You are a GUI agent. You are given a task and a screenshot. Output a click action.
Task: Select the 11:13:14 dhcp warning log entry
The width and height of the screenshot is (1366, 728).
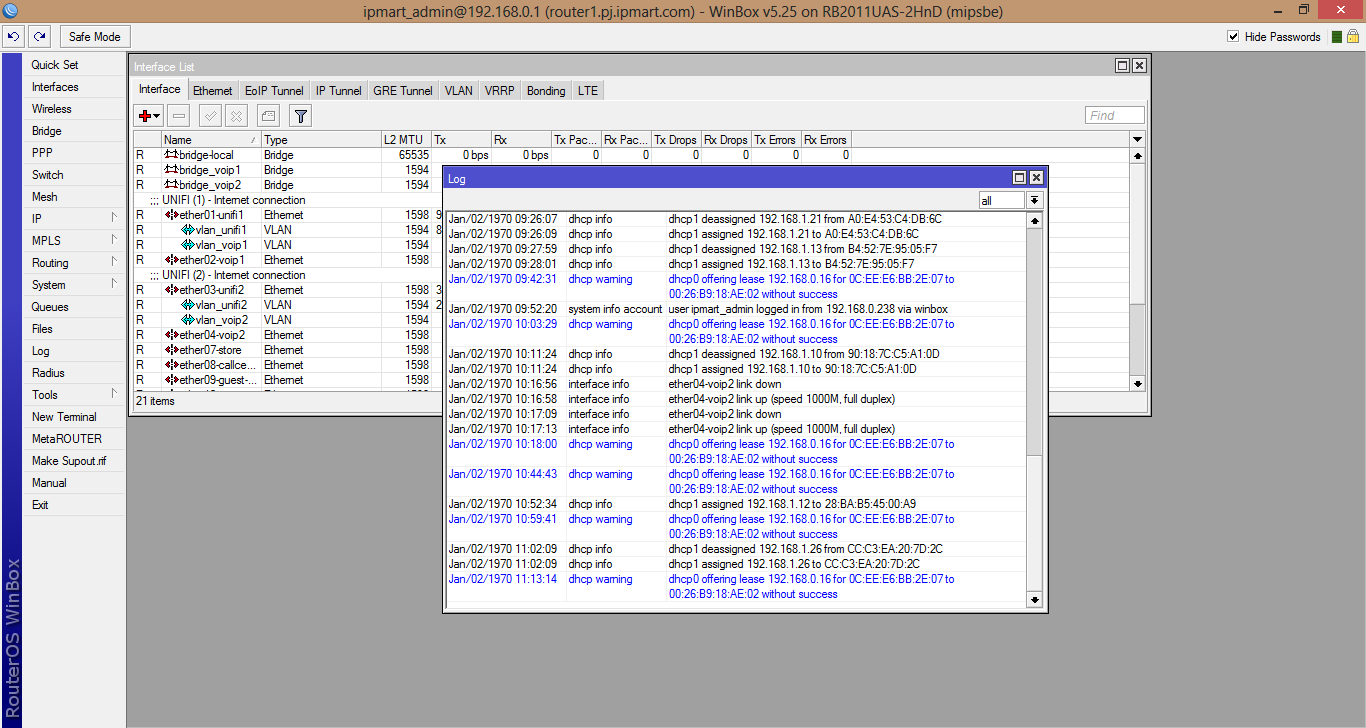click(736, 586)
